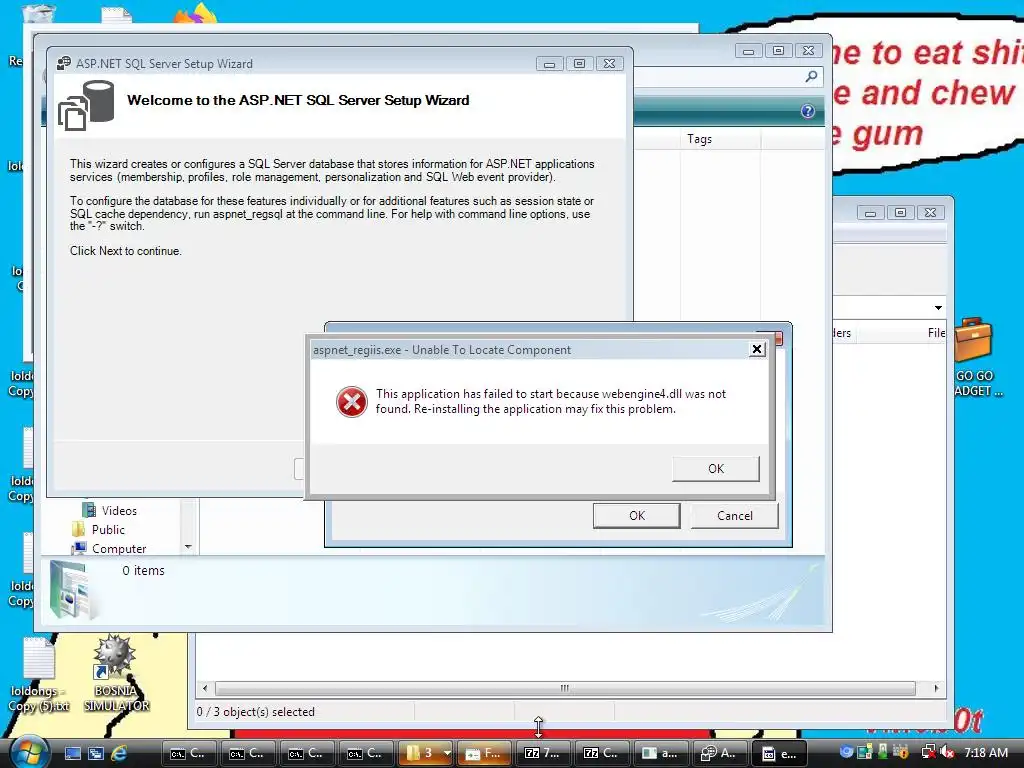Screen dimensions: 1024x768
Task: Click the wizard heading 'Welcome to the ASP.NET SQL Server Setup Wizard'
Action: [x=298, y=100]
